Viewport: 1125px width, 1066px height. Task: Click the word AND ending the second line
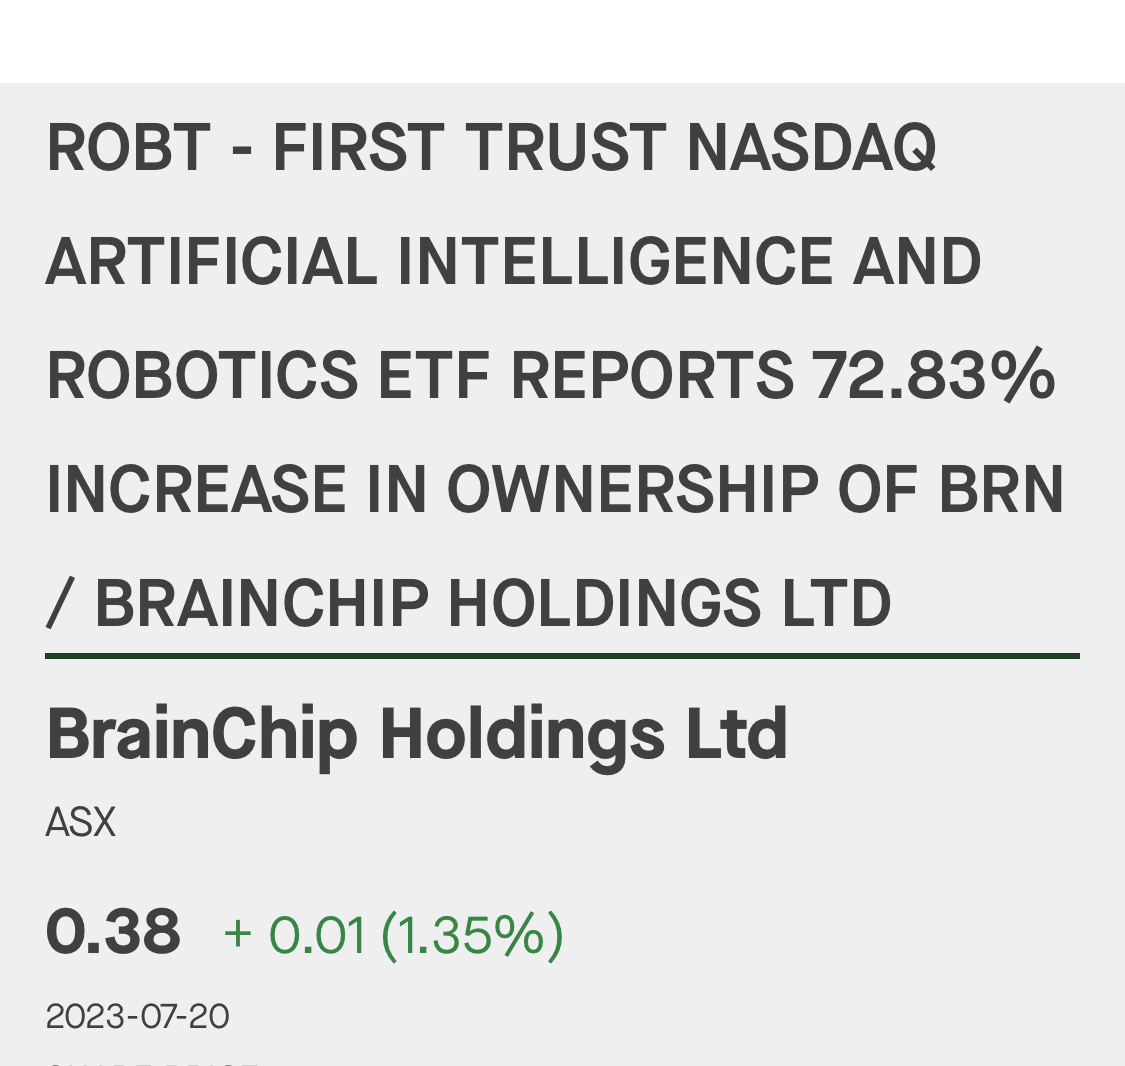pyautogui.click(x=919, y=262)
